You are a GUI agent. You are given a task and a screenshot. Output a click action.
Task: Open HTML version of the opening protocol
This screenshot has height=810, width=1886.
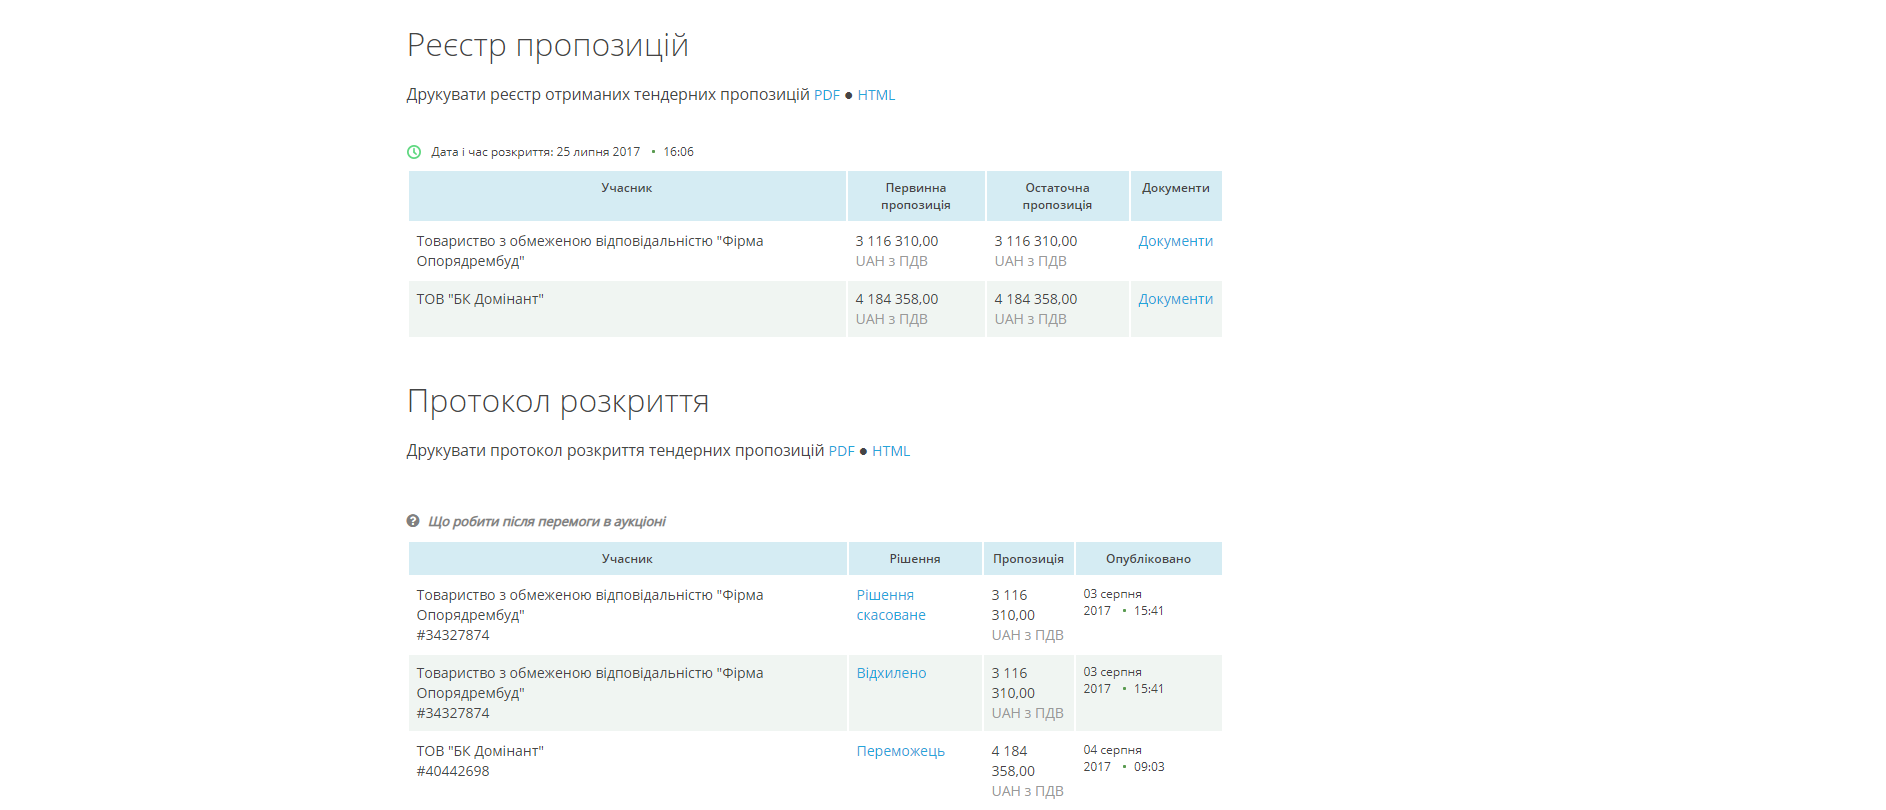click(x=891, y=451)
